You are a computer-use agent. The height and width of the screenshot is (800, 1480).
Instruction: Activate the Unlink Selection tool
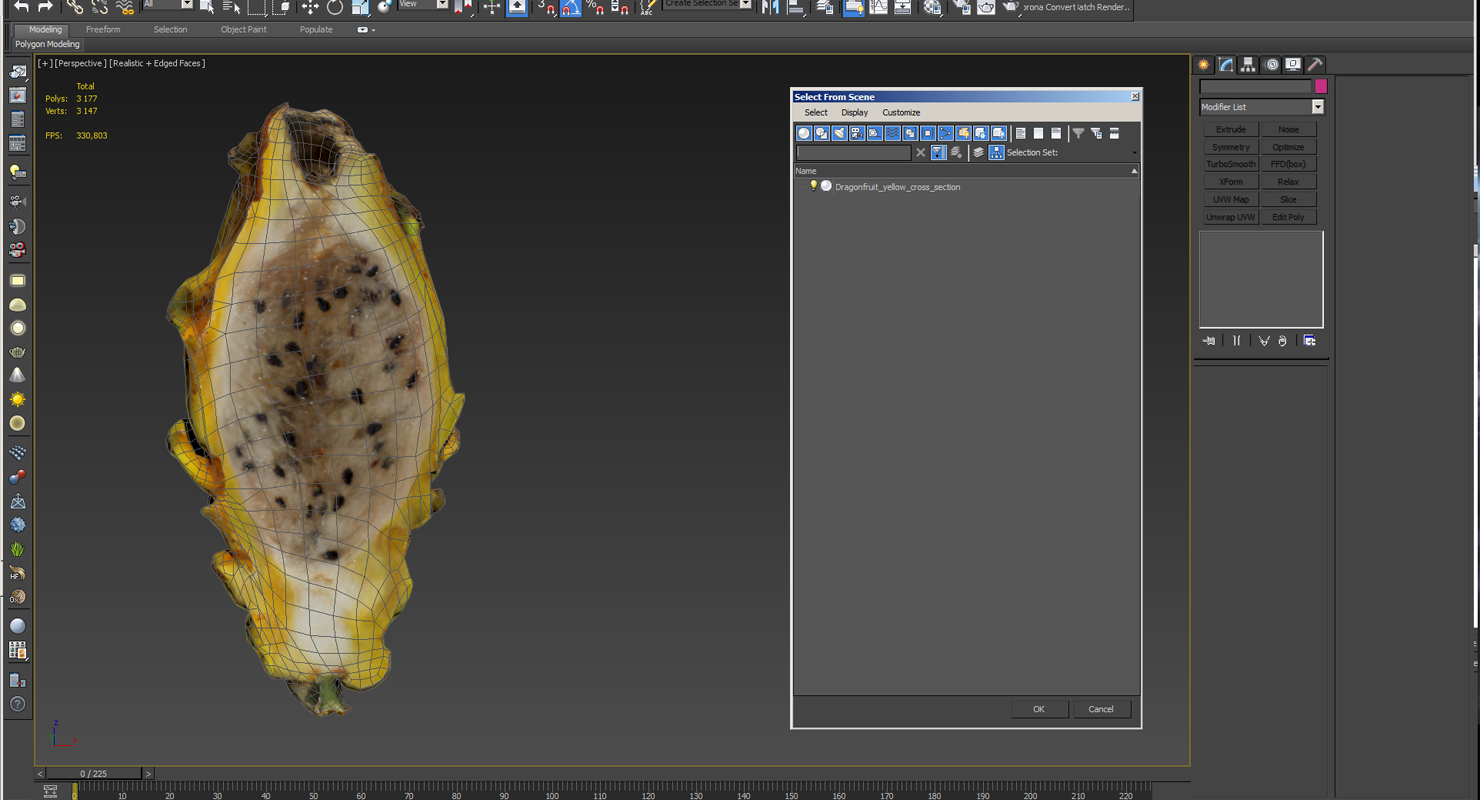pyautogui.click(x=99, y=7)
